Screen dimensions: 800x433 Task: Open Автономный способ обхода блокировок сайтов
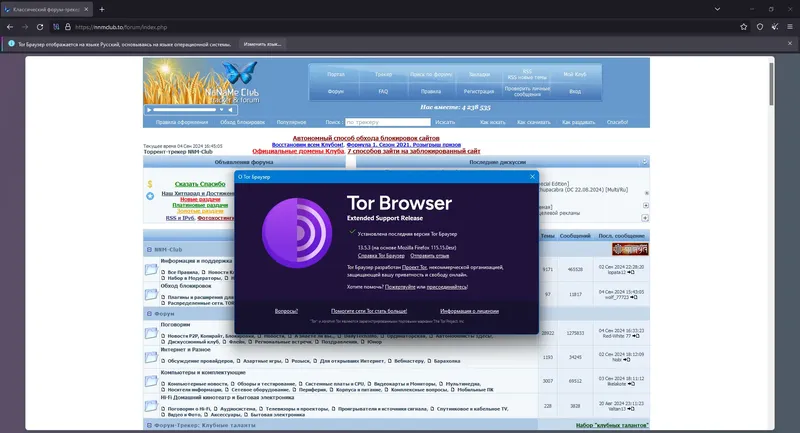point(366,138)
